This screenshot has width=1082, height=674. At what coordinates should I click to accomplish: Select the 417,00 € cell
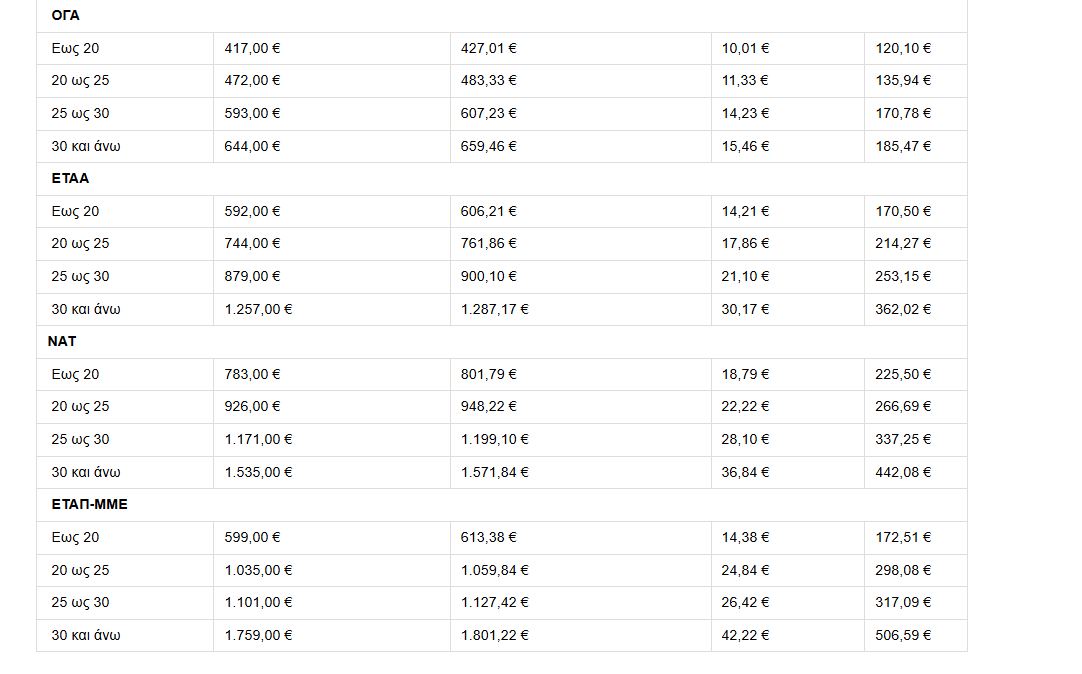point(252,48)
